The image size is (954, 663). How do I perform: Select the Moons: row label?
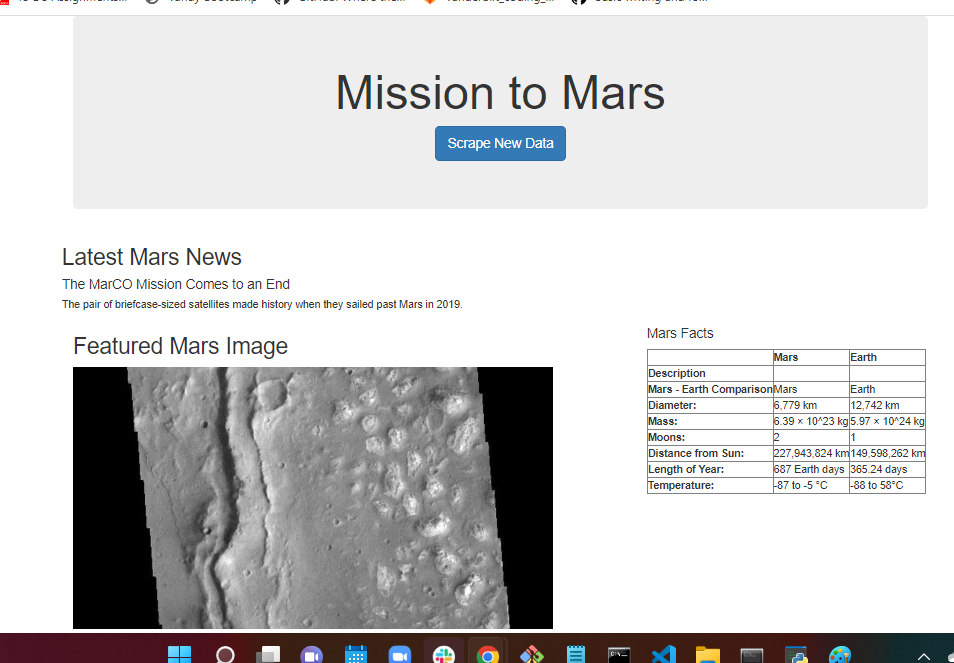710,437
